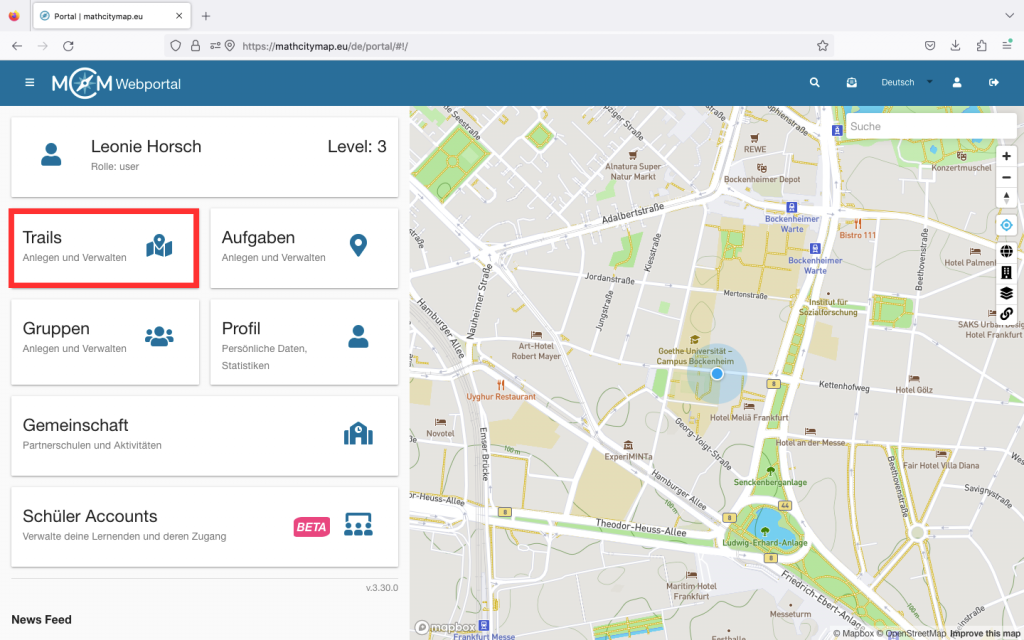Open the Deutsch language dropdown
1024x640 pixels.
tap(905, 83)
